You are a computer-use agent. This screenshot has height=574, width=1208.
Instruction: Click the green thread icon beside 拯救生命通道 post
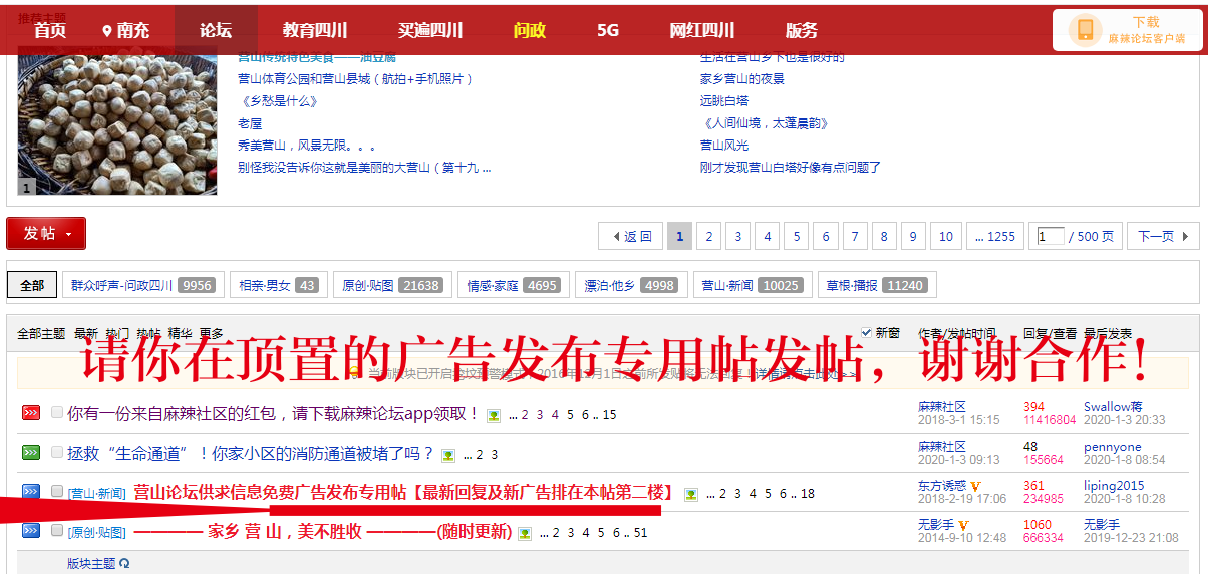click(x=31, y=452)
